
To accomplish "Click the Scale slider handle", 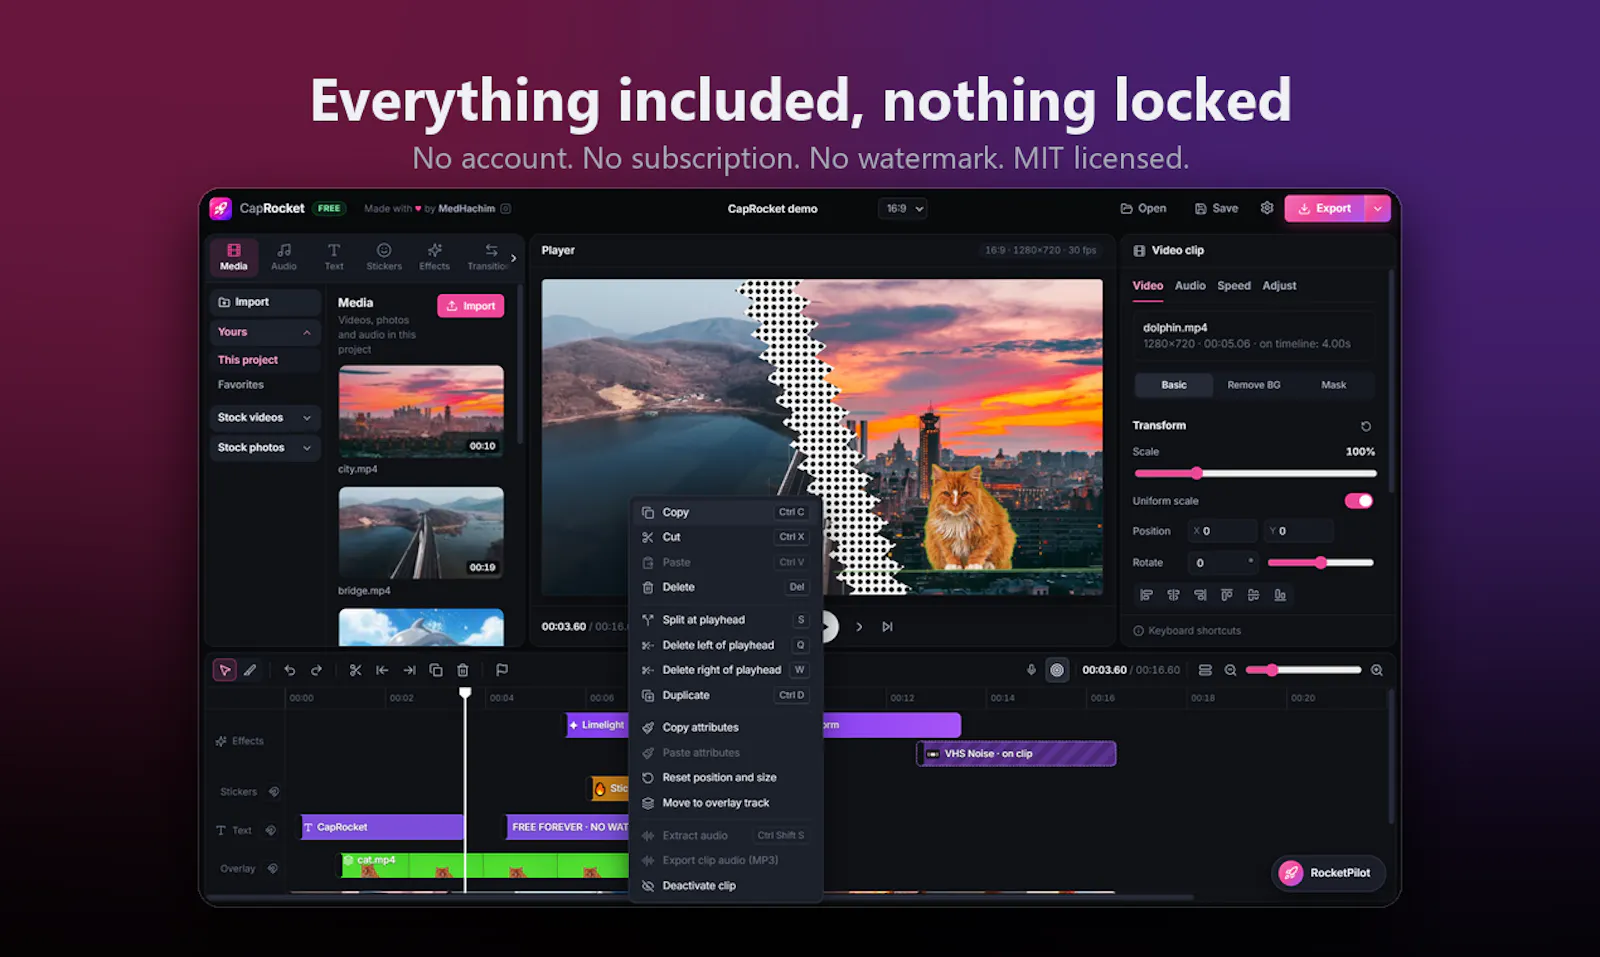I will tap(1197, 473).
